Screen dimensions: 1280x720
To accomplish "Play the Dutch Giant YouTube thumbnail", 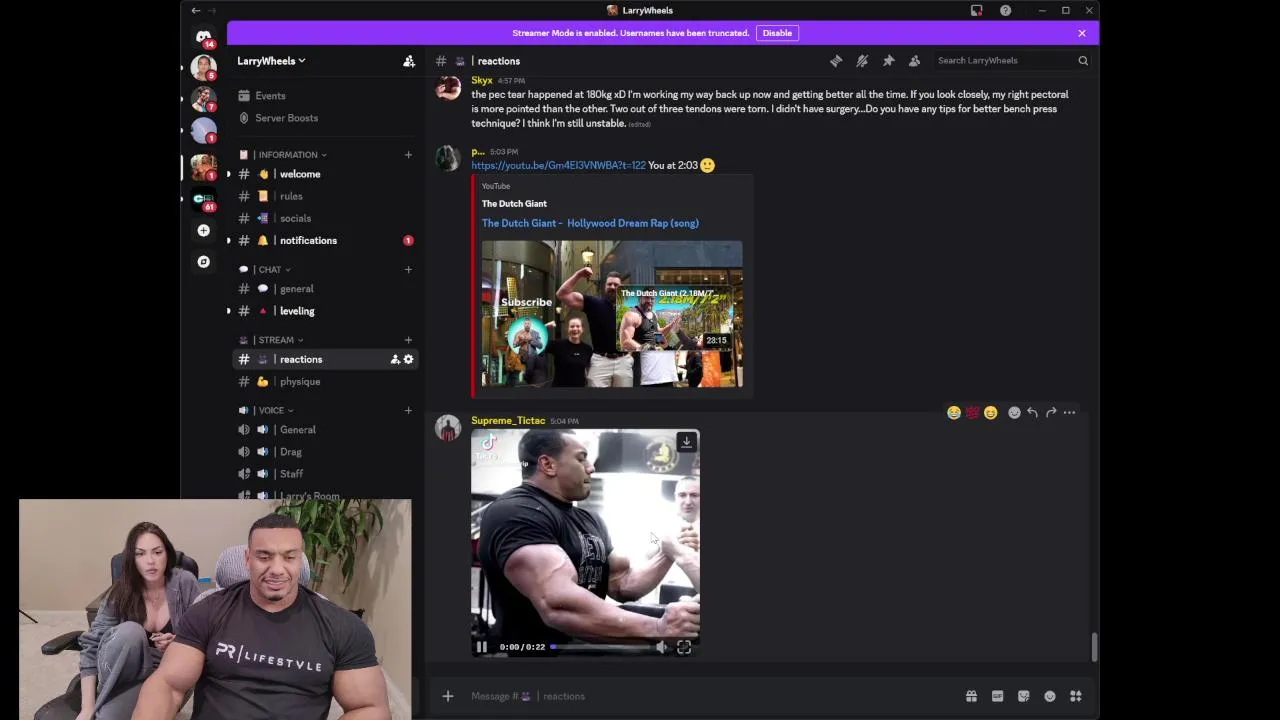I will point(612,314).
